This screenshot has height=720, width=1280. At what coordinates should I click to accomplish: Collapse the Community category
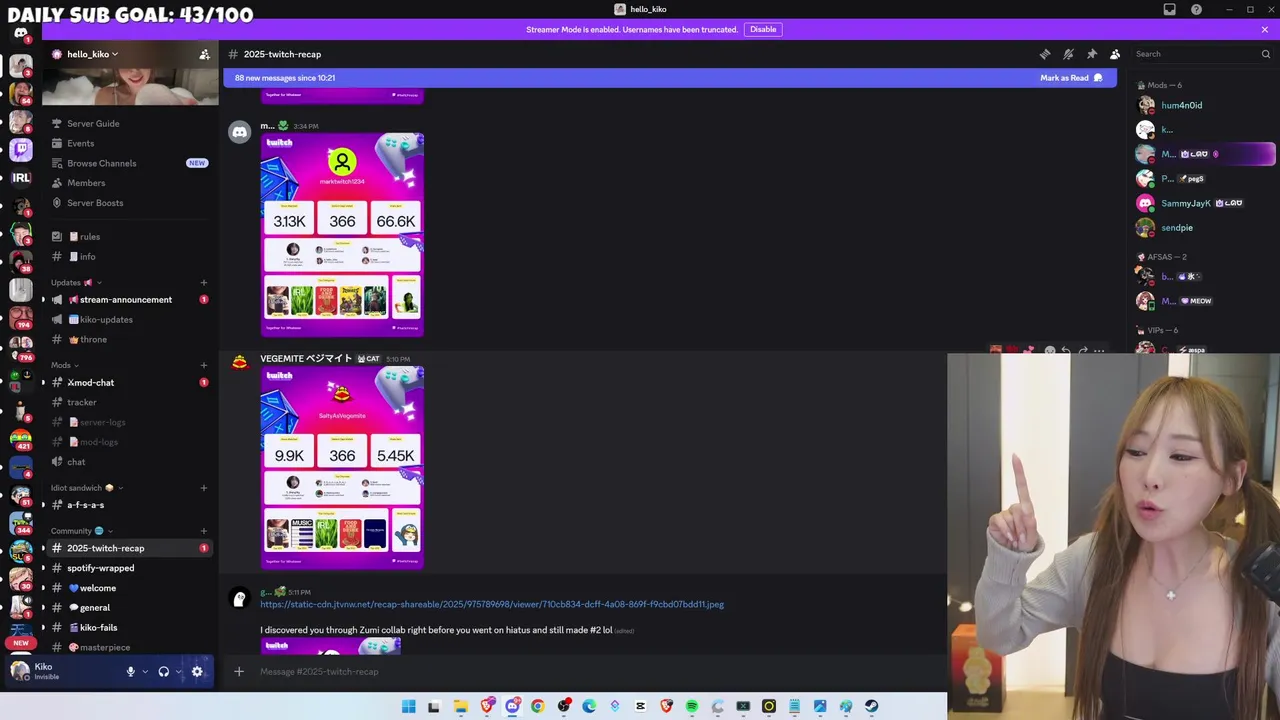click(82, 531)
